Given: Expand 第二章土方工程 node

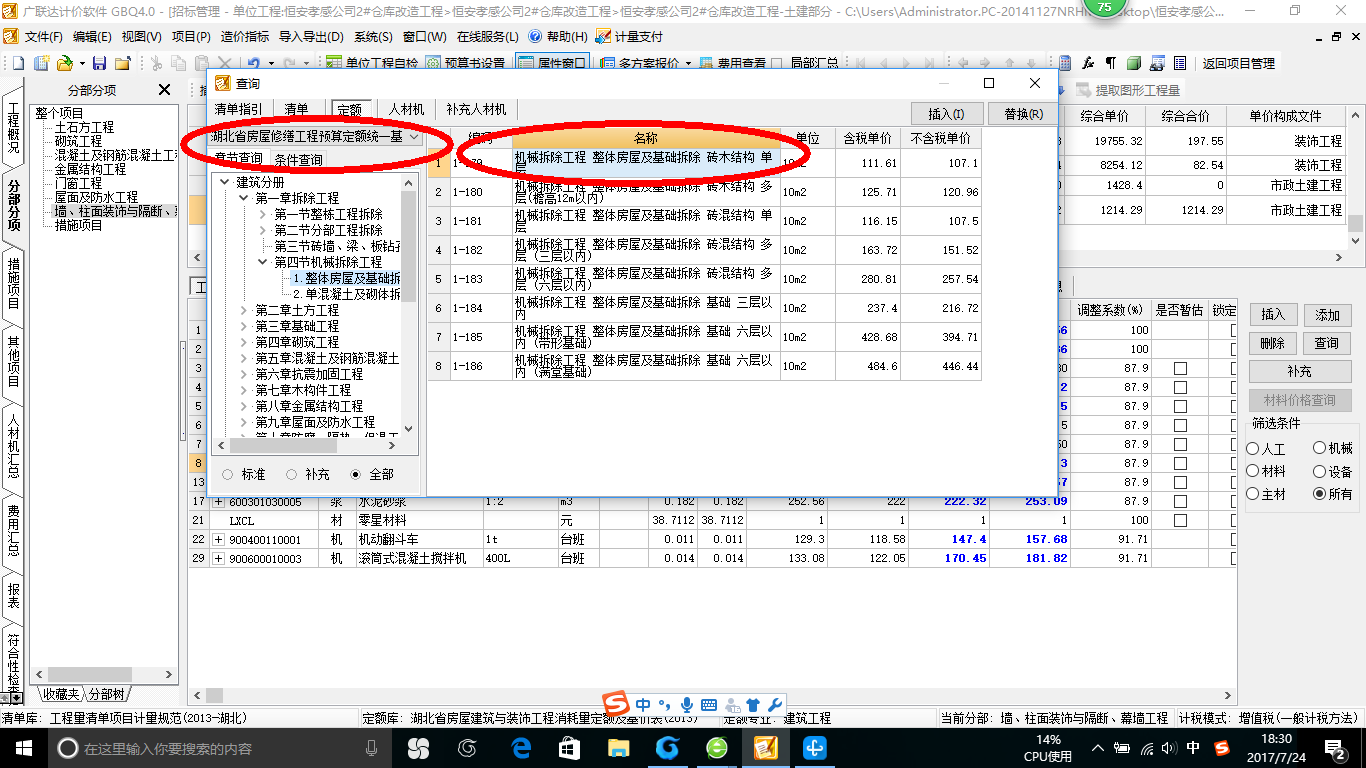Looking at the screenshot, I should (244, 310).
